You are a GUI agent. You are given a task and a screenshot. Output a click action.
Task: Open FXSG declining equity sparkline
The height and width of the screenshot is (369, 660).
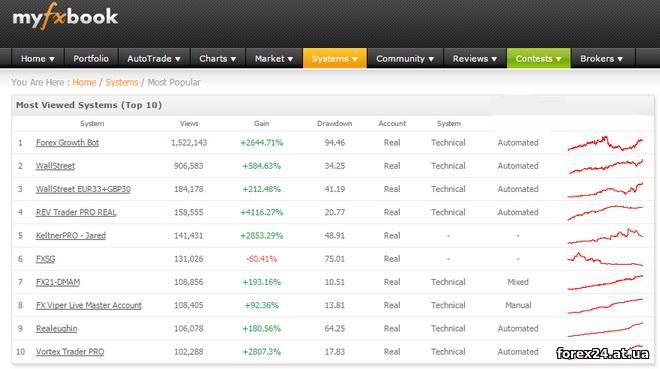[x=605, y=259]
